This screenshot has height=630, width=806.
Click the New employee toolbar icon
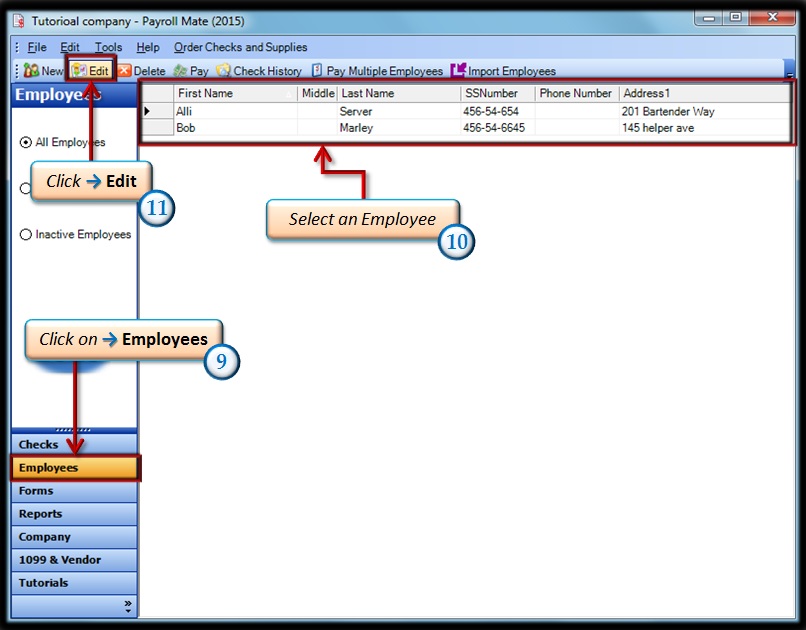click(x=31, y=70)
